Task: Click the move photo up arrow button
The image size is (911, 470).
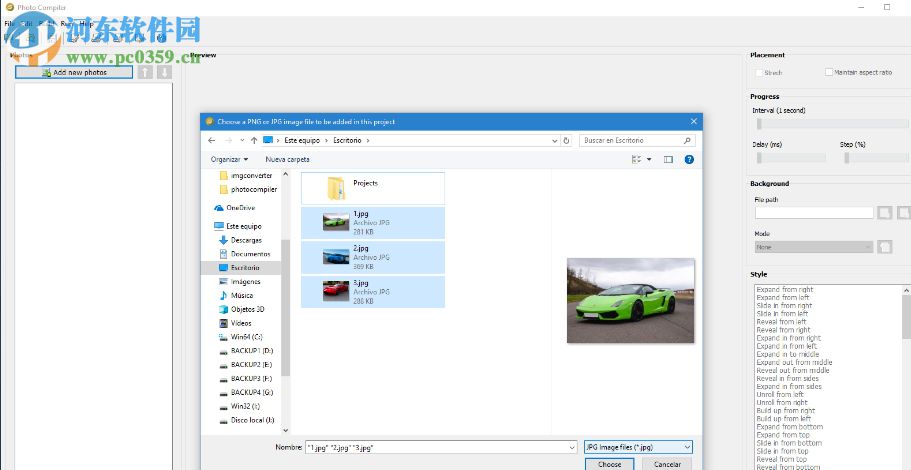Action: pos(145,72)
